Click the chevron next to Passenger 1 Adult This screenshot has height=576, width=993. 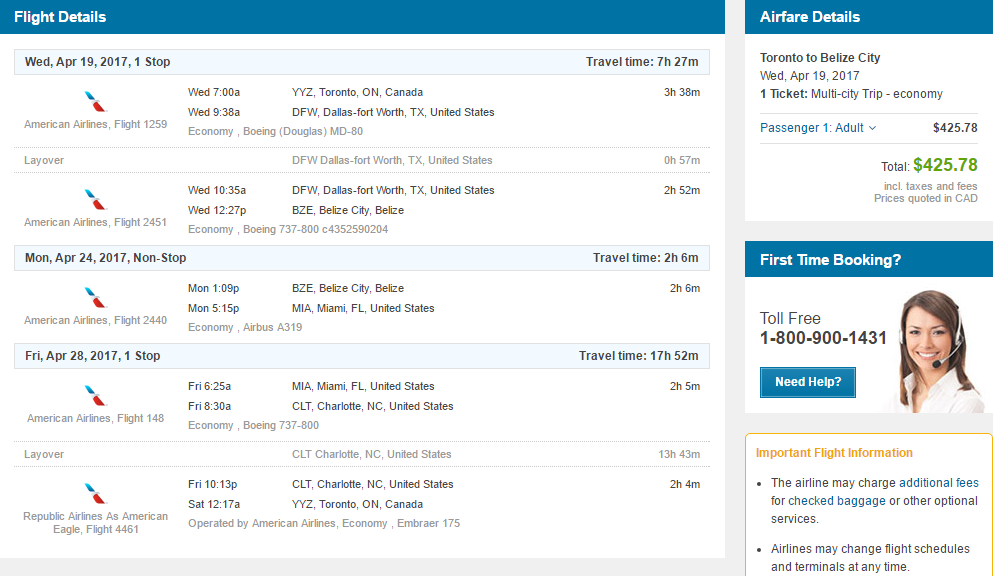[x=872, y=128]
